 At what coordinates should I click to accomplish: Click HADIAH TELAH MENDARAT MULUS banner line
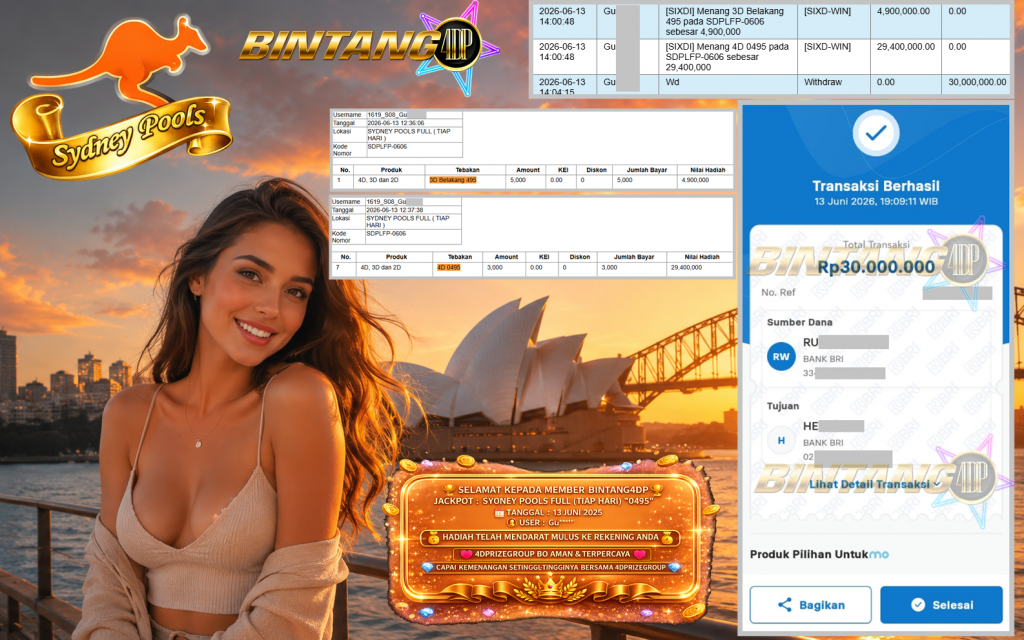pos(549,537)
